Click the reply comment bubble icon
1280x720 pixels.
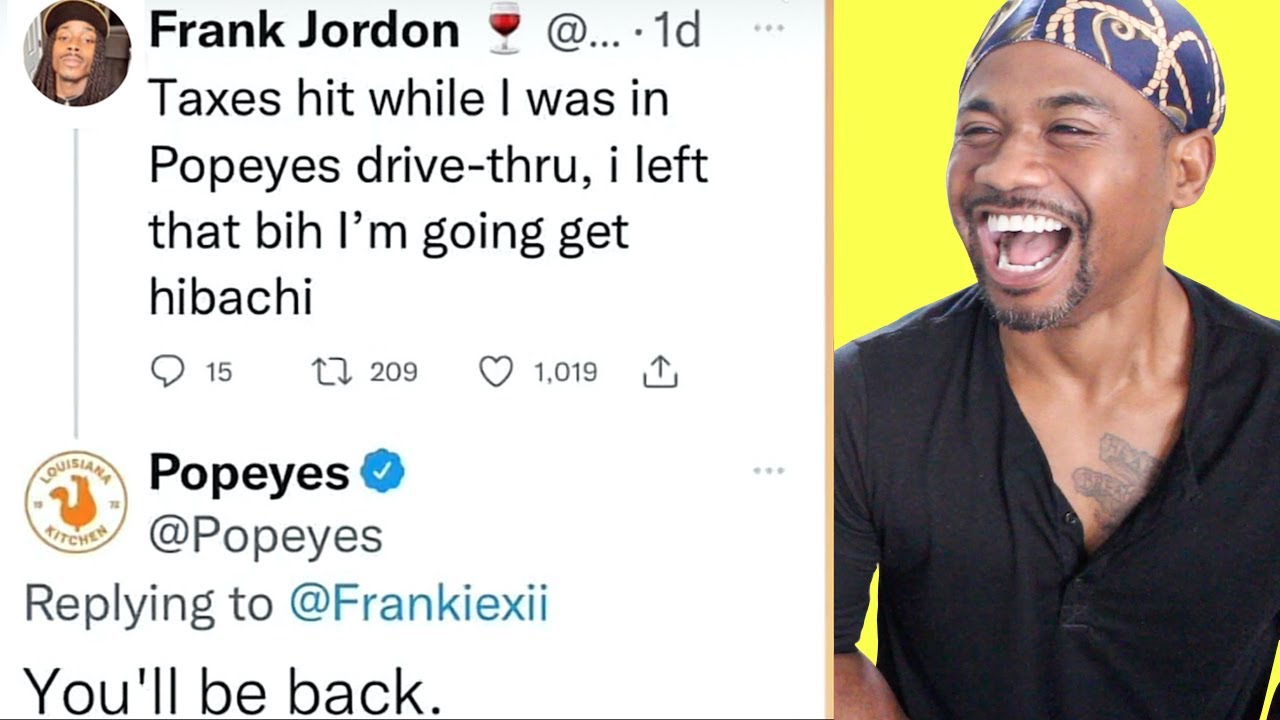168,372
